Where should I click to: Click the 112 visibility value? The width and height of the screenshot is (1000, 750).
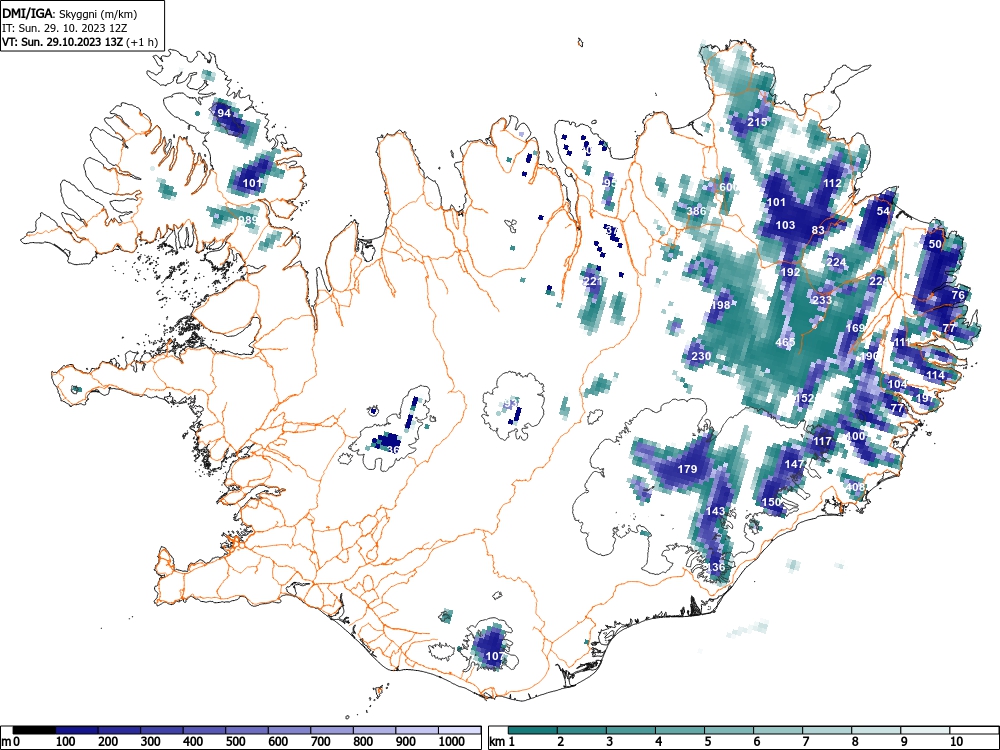pos(832,183)
